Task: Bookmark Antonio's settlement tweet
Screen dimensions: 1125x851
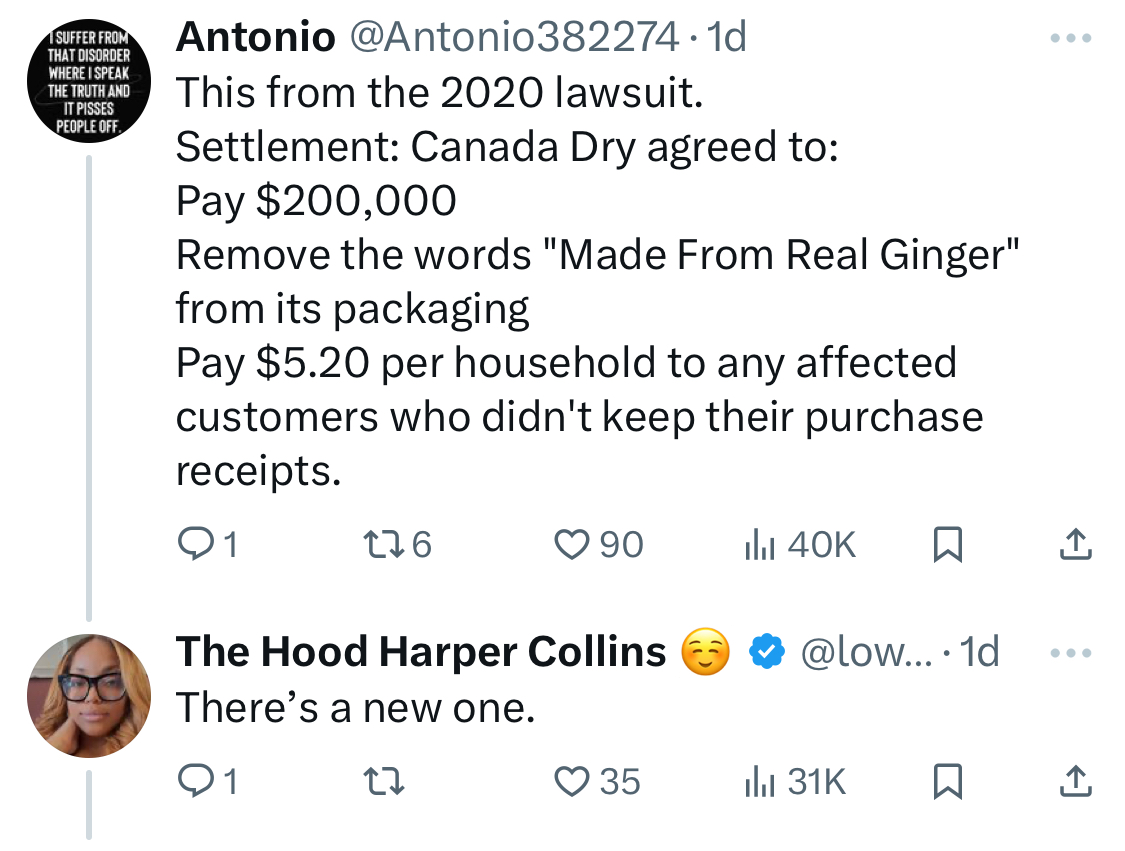Action: point(947,545)
